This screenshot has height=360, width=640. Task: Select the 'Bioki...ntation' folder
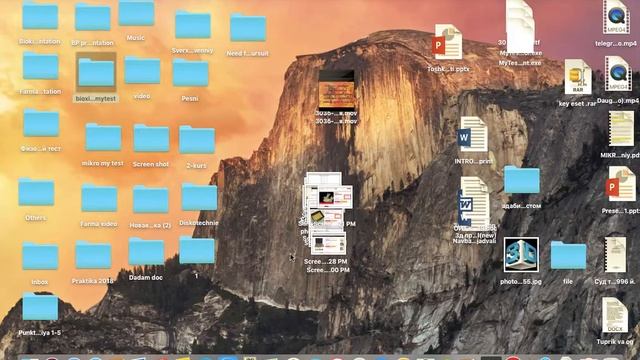40,16
